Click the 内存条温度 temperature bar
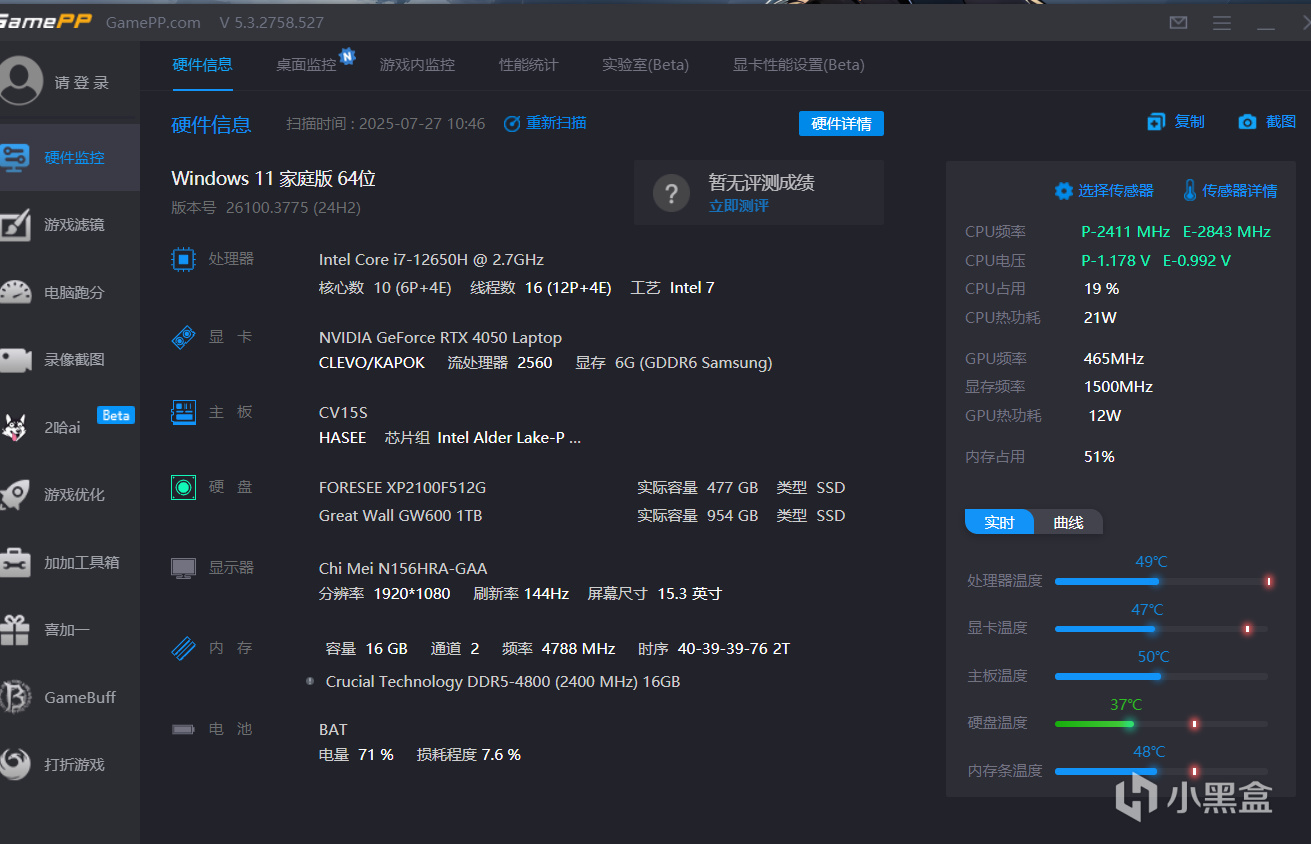This screenshot has height=844, width=1311. pos(1161,771)
